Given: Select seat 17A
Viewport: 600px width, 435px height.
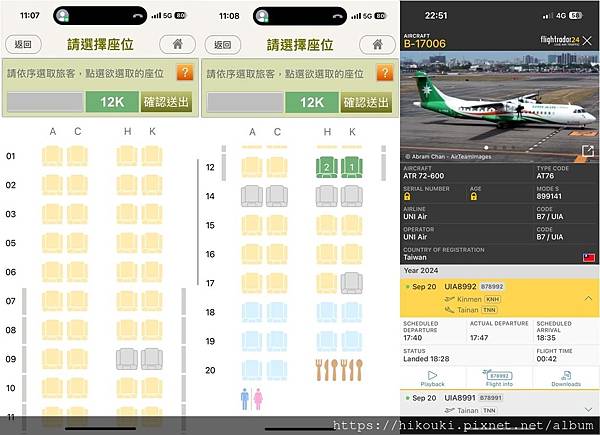Looking at the screenshot, I should tap(252, 283).
